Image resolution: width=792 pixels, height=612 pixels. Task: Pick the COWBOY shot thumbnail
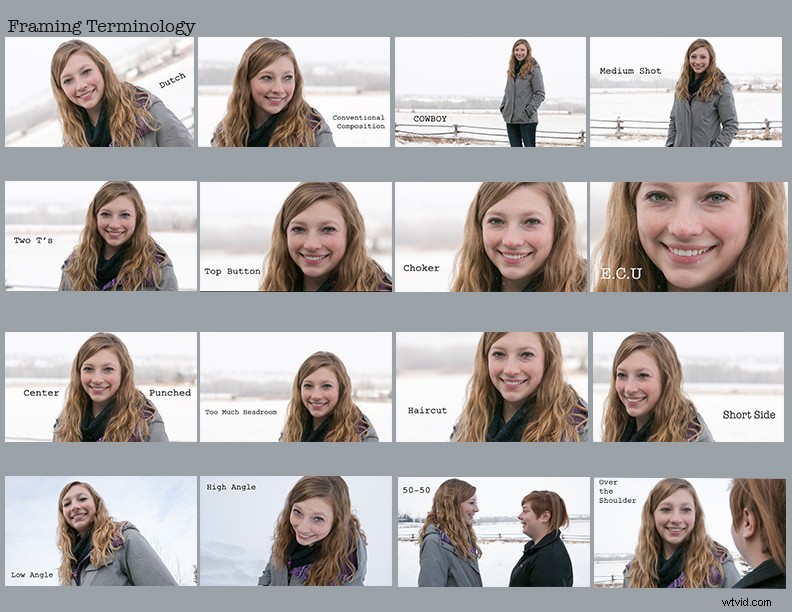pos(490,92)
